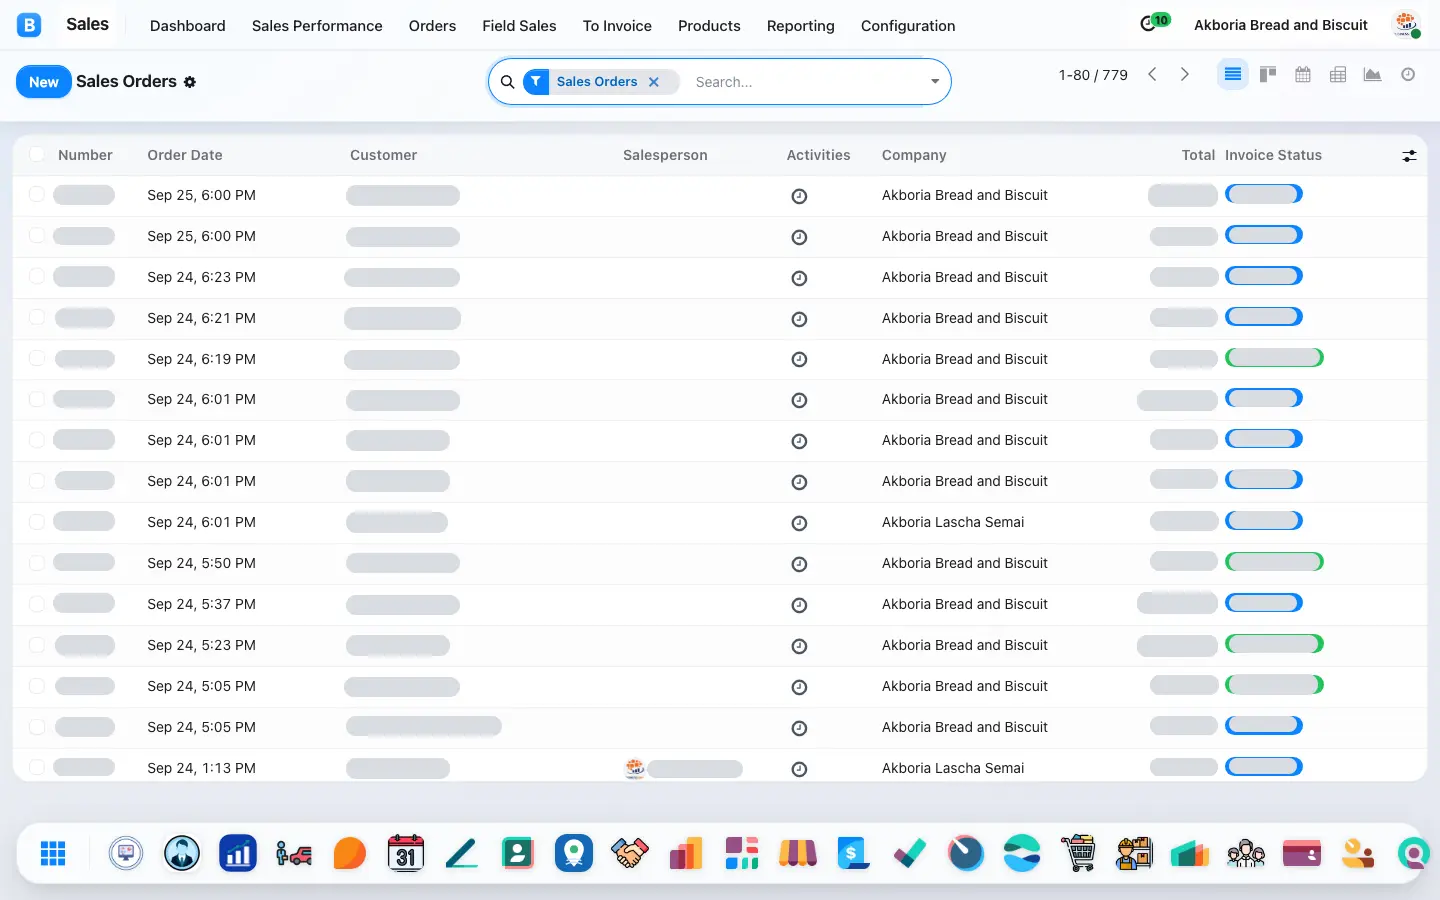This screenshot has width=1440, height=900.
Task: Open the Products menu
Action: pyautogui.click(x=709, y=26)
